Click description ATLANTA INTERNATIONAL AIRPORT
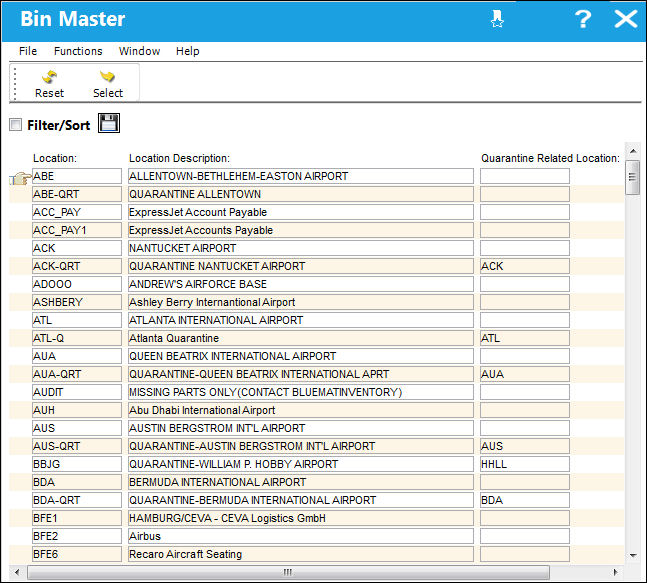Image resolution: width=647 pixels, height=583 pixels. [301, 320]
